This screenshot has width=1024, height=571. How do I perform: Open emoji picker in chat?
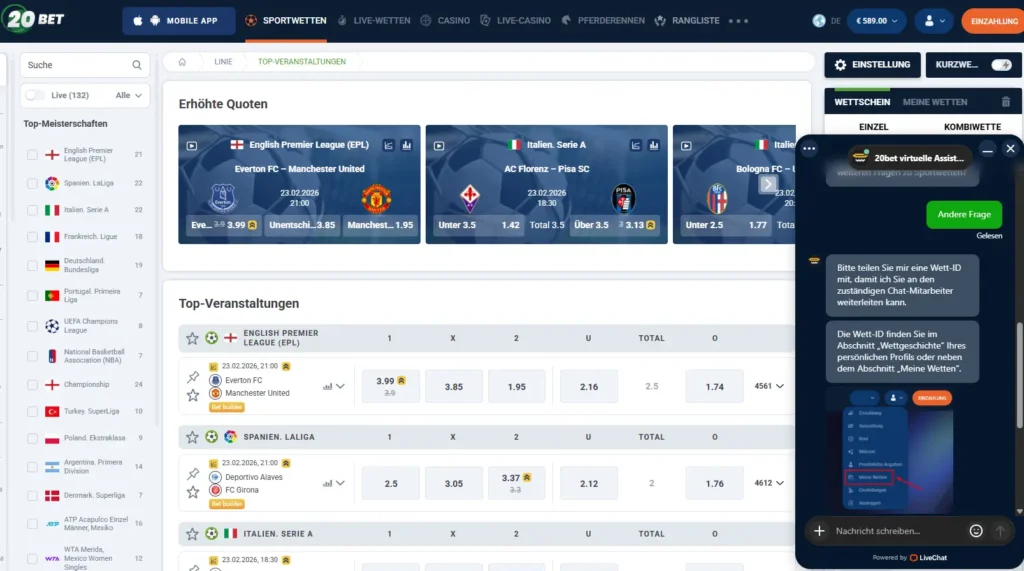click(x=976, y=531)
